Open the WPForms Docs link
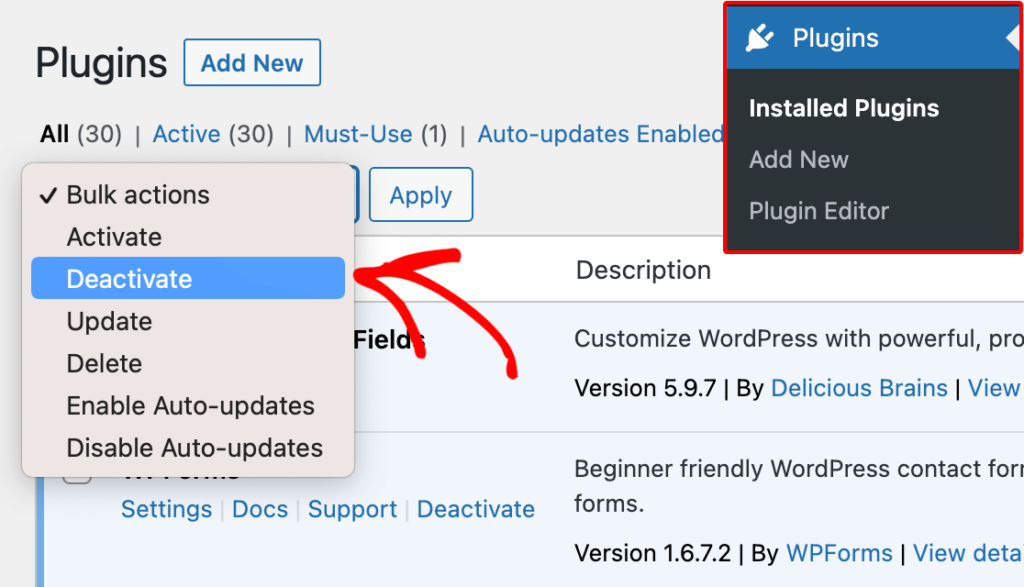The image size is (1024, 587). 260,509
